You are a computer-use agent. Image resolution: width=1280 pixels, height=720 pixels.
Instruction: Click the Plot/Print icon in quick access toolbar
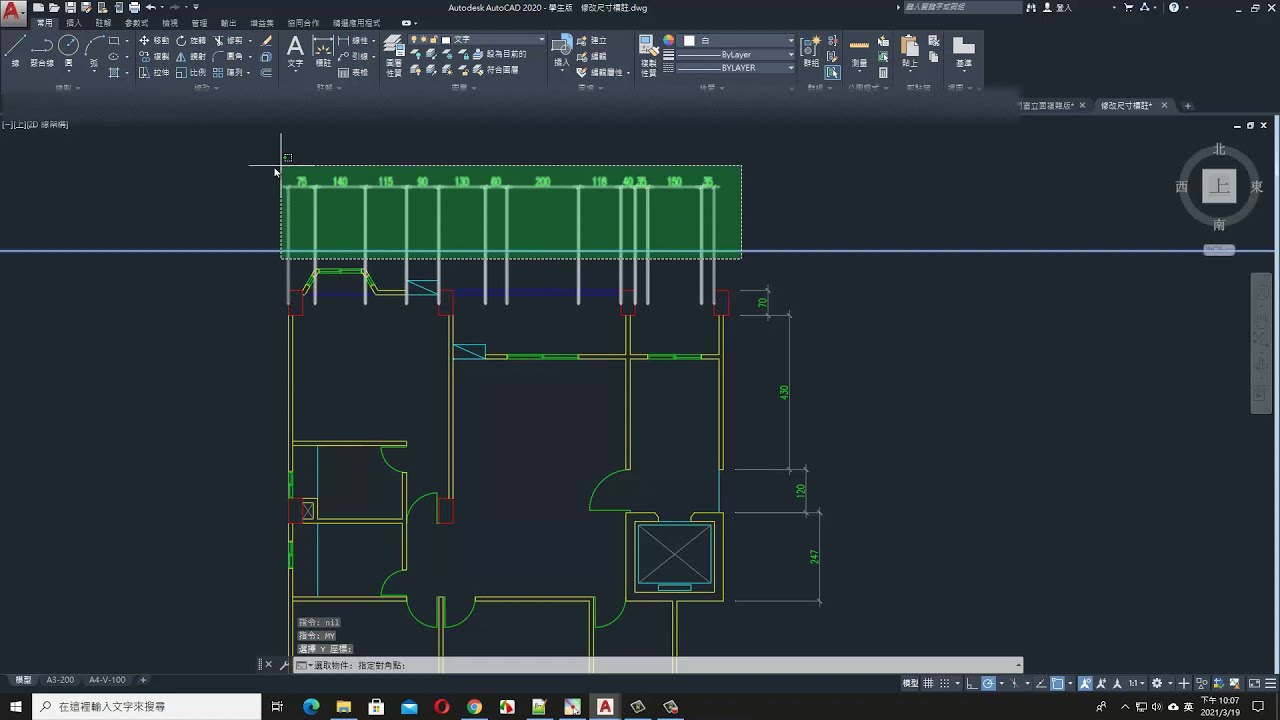pyautogui.click(x=134, y=7)
